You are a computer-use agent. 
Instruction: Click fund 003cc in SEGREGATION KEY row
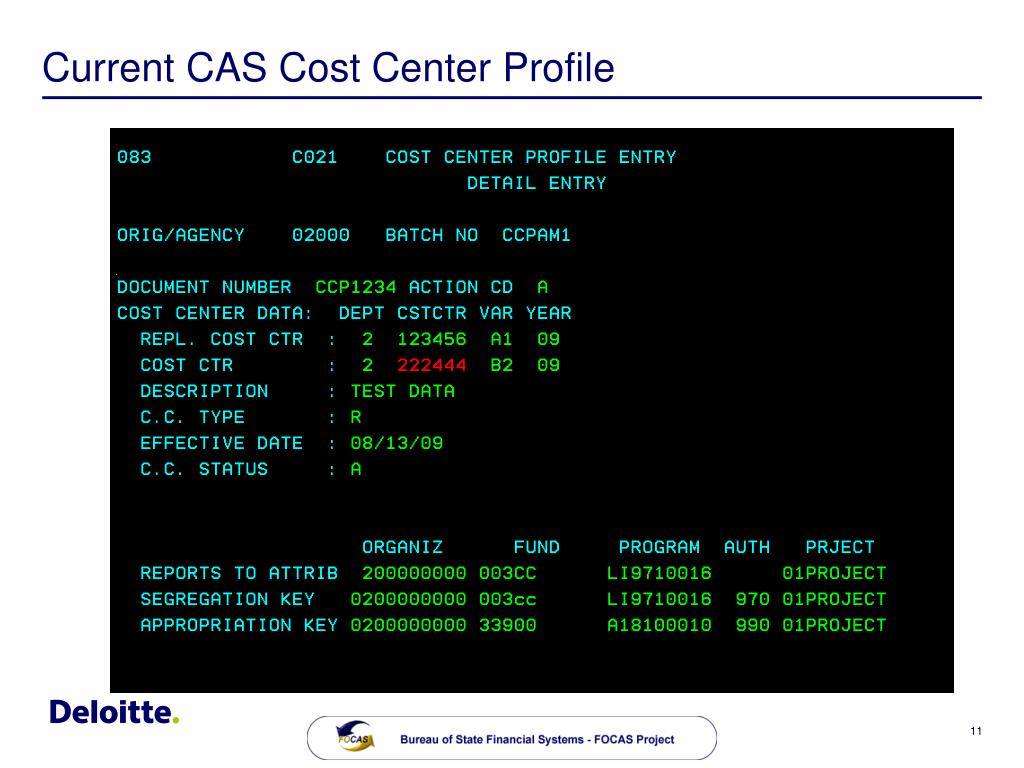click(x=507, y=600)
